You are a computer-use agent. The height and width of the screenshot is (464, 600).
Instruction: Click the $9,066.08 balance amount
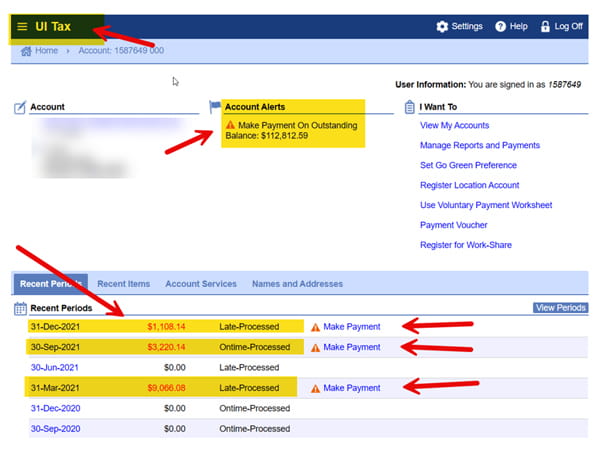[166, 388]
